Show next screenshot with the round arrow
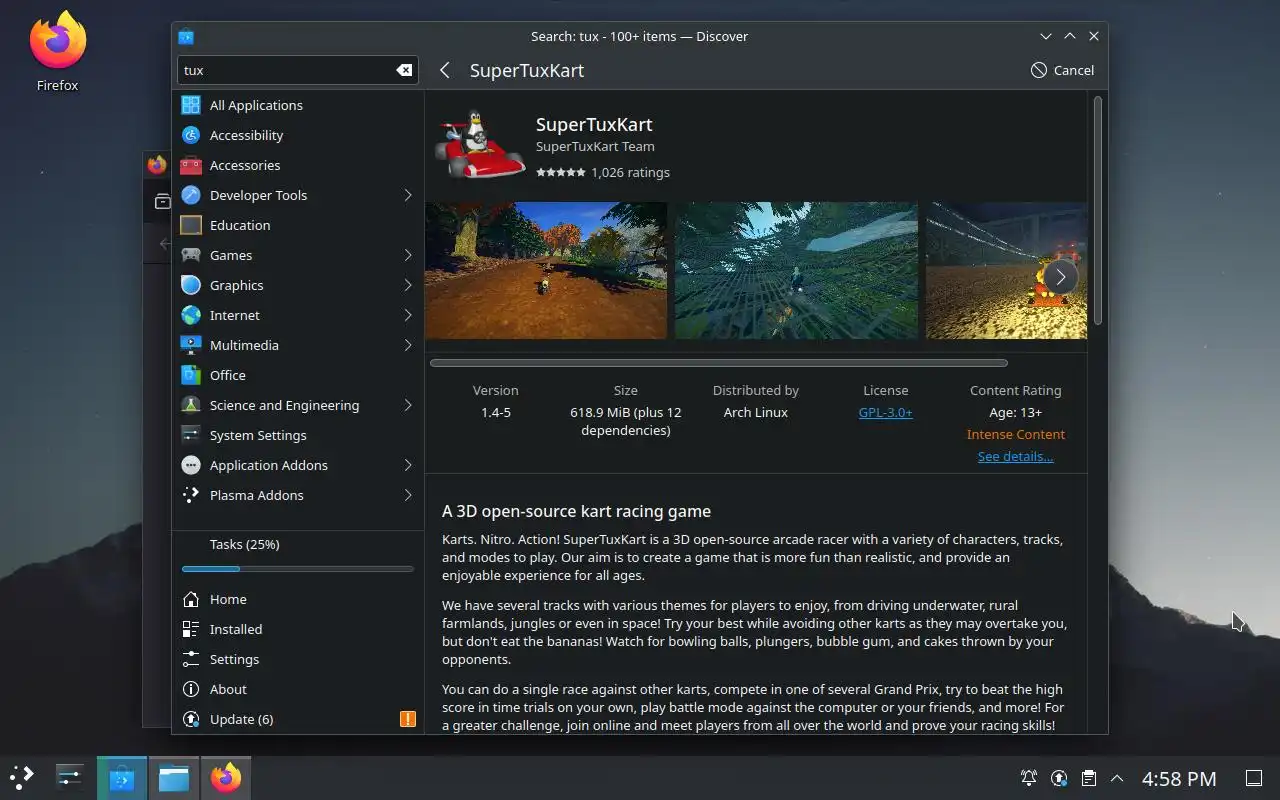This screenshot has width=1280, height=800. (1061, 277)
